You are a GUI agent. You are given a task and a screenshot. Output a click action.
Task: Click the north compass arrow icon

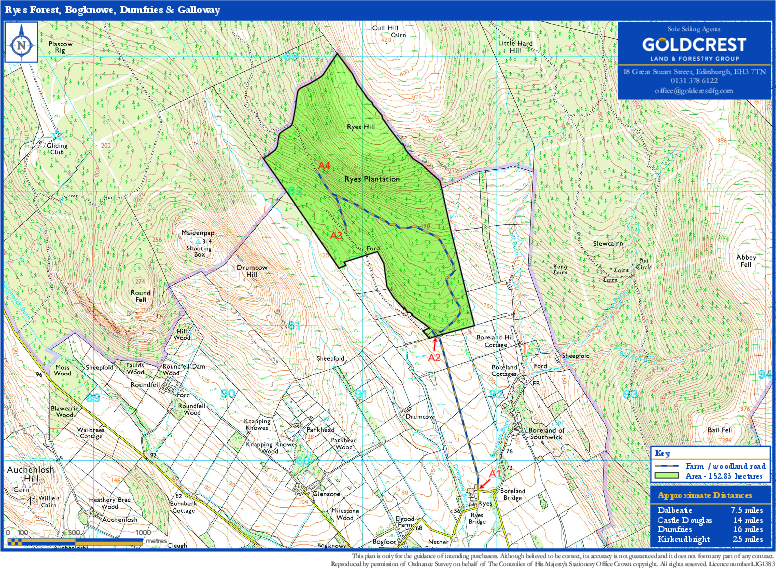pyautogui.click(x=21, y=43)
